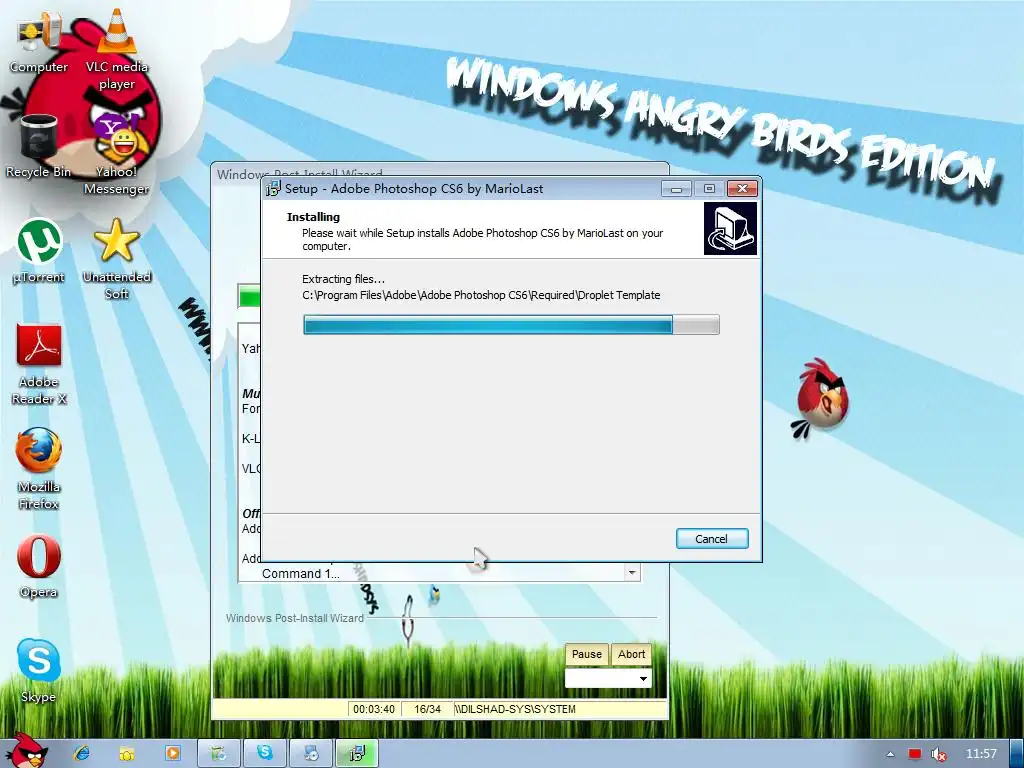Click the Installing heading in Setup
The width and height of the screenshot is (1024, 768).
point(313,217)
